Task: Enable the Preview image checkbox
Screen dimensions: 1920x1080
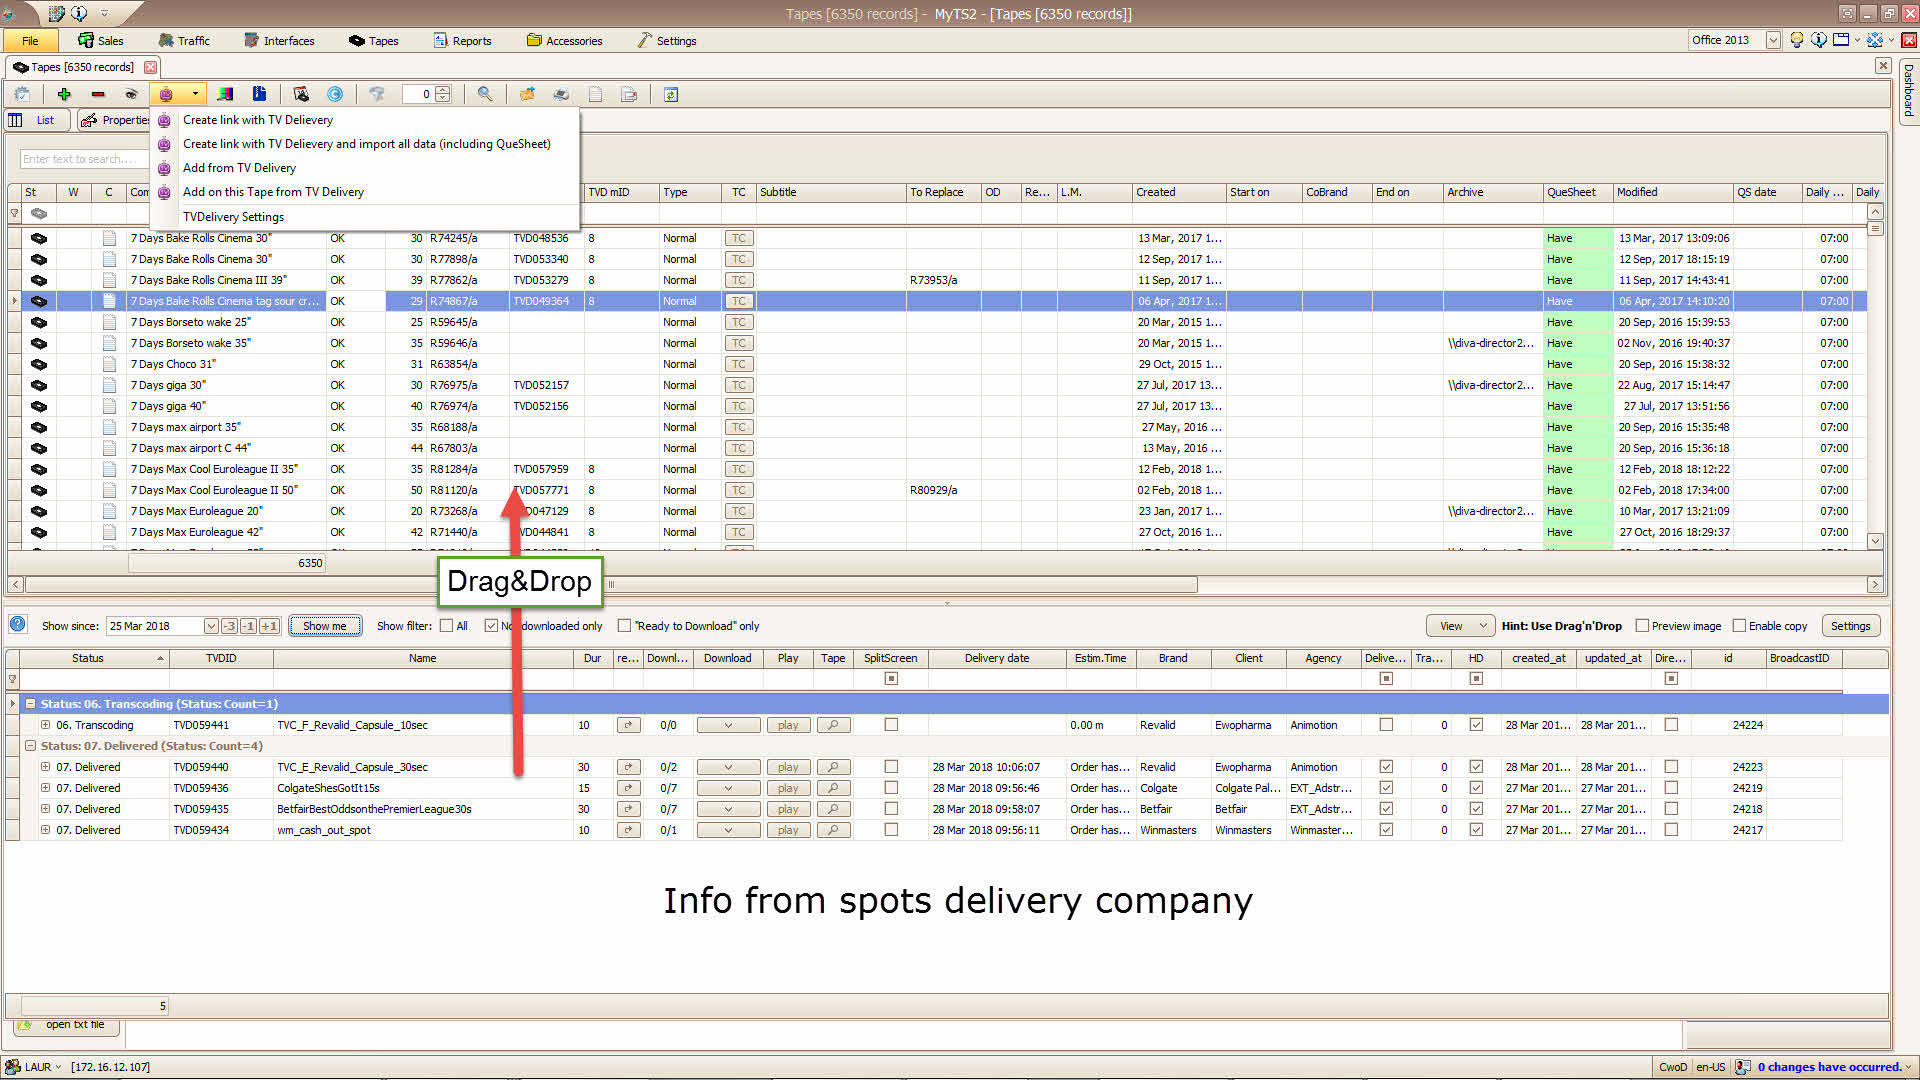Action: coord(1641,626)
